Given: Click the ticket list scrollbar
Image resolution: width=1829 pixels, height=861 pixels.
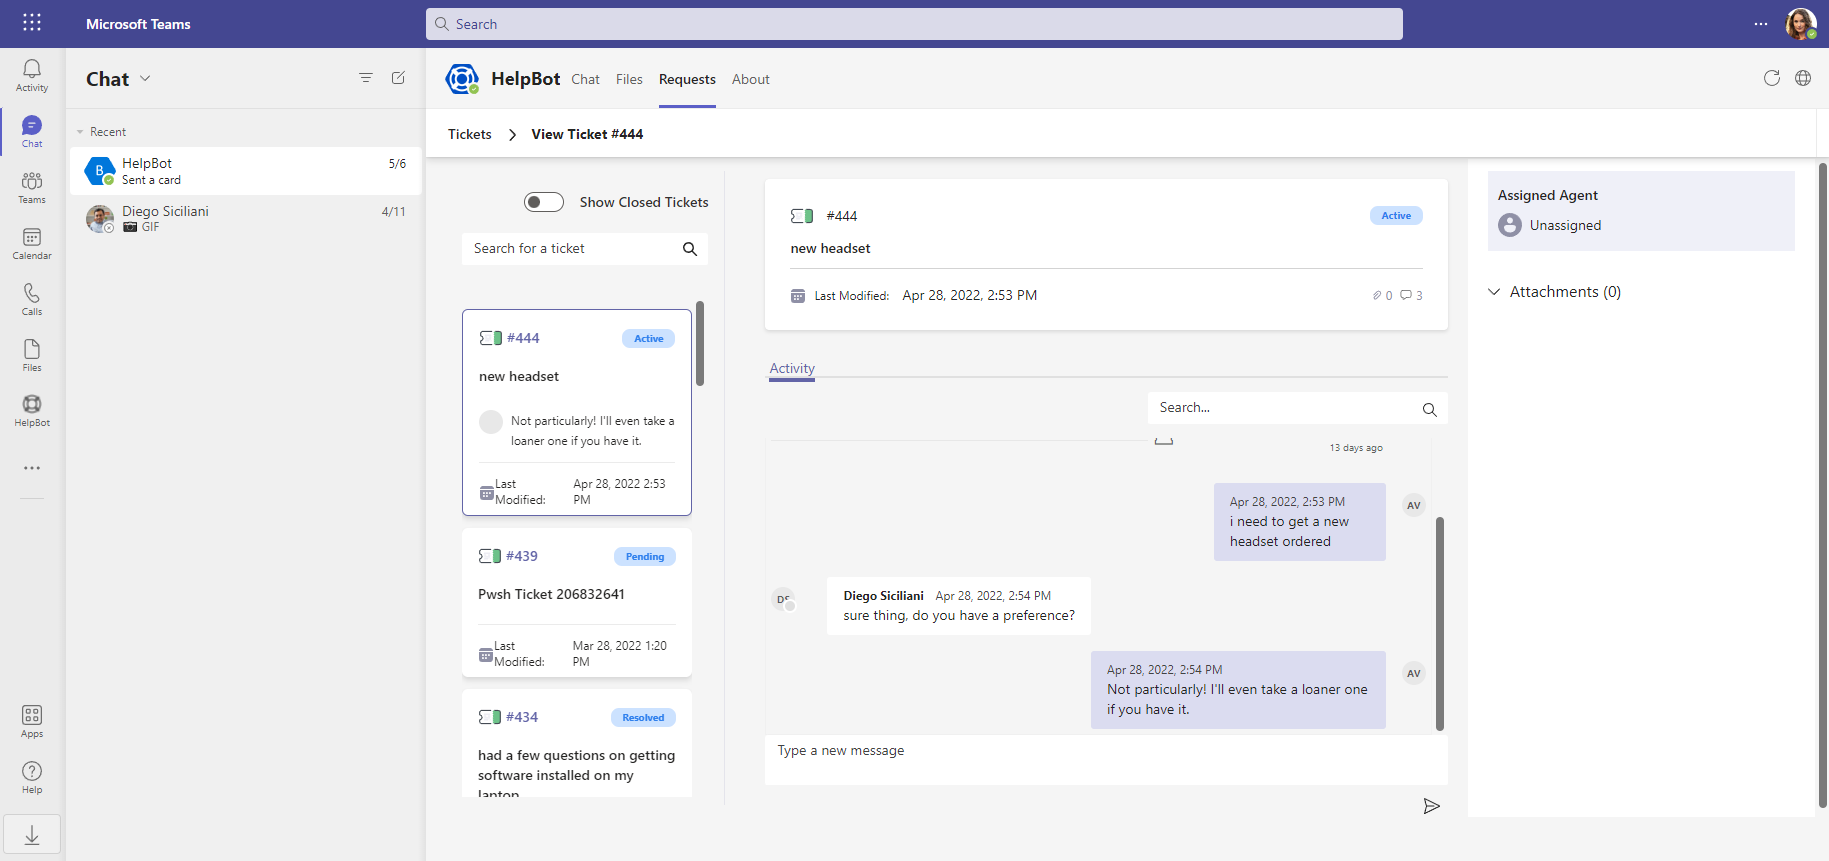Looking at the screenshot, I should [700, 343].
